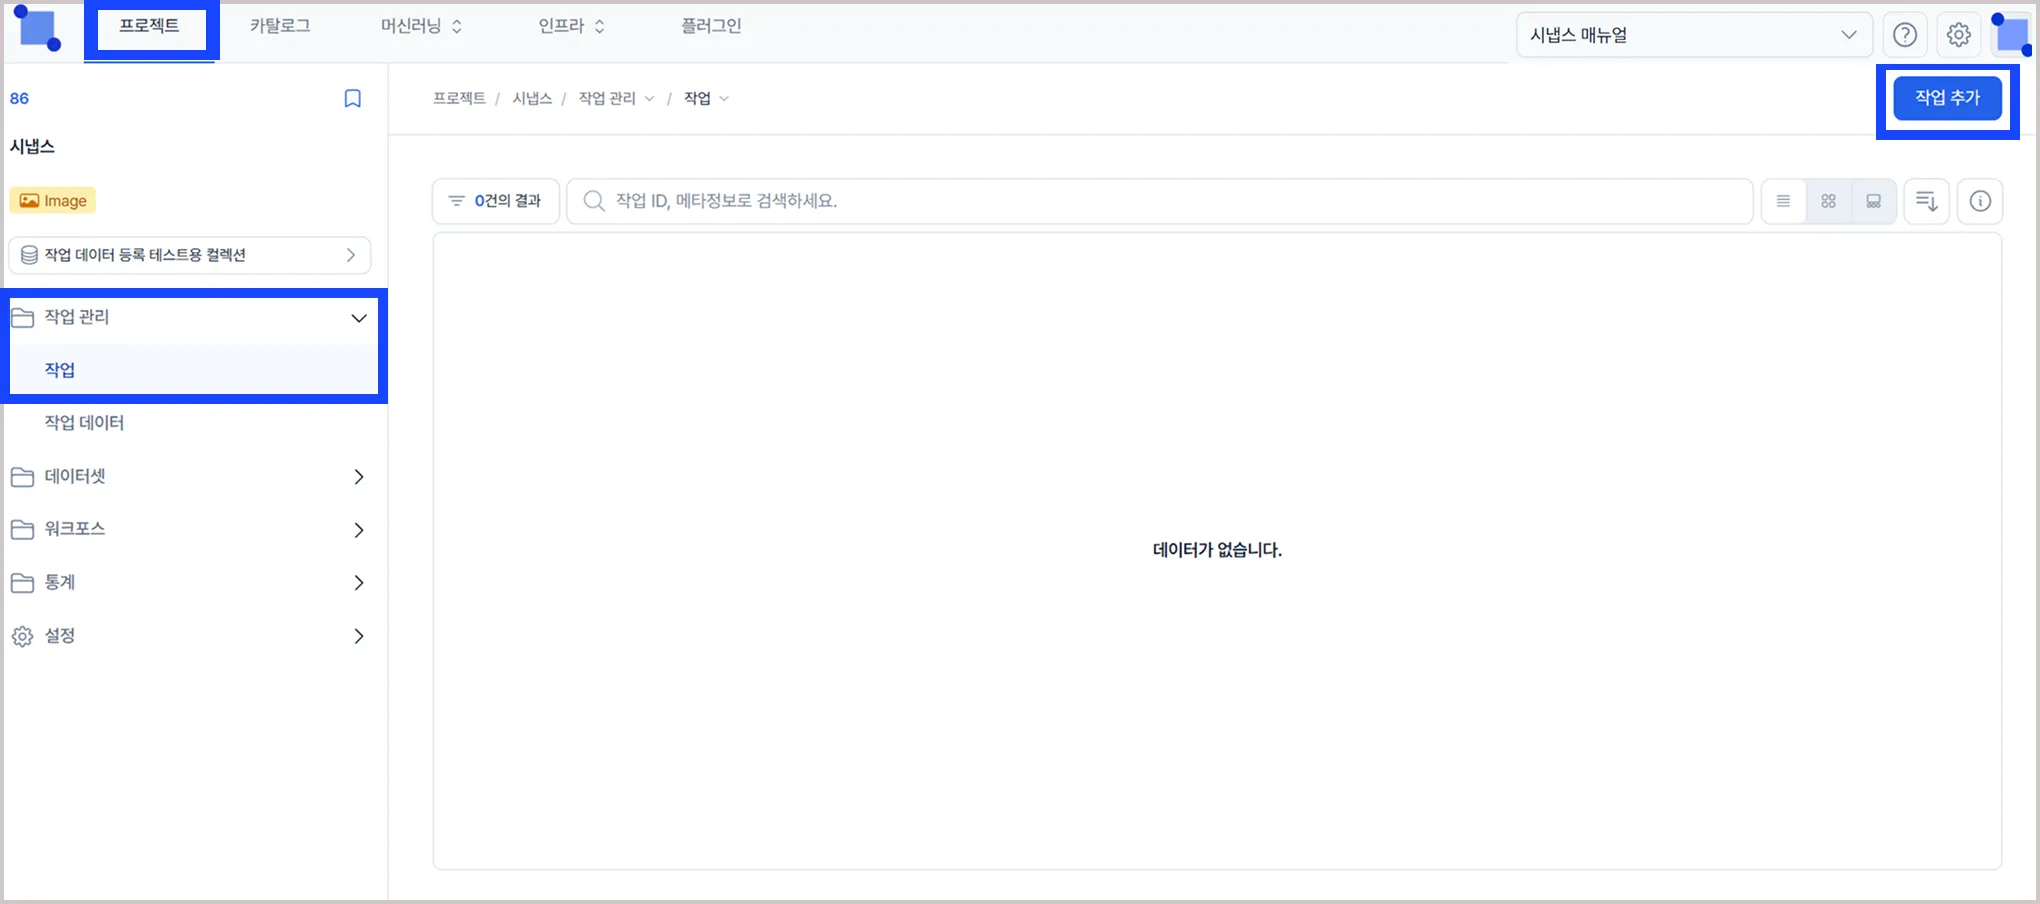Open the 시냅스 매뉴얼 dropdown
The width and height of the screenshot is (2040, 904).
click(x=1694, y=35)
